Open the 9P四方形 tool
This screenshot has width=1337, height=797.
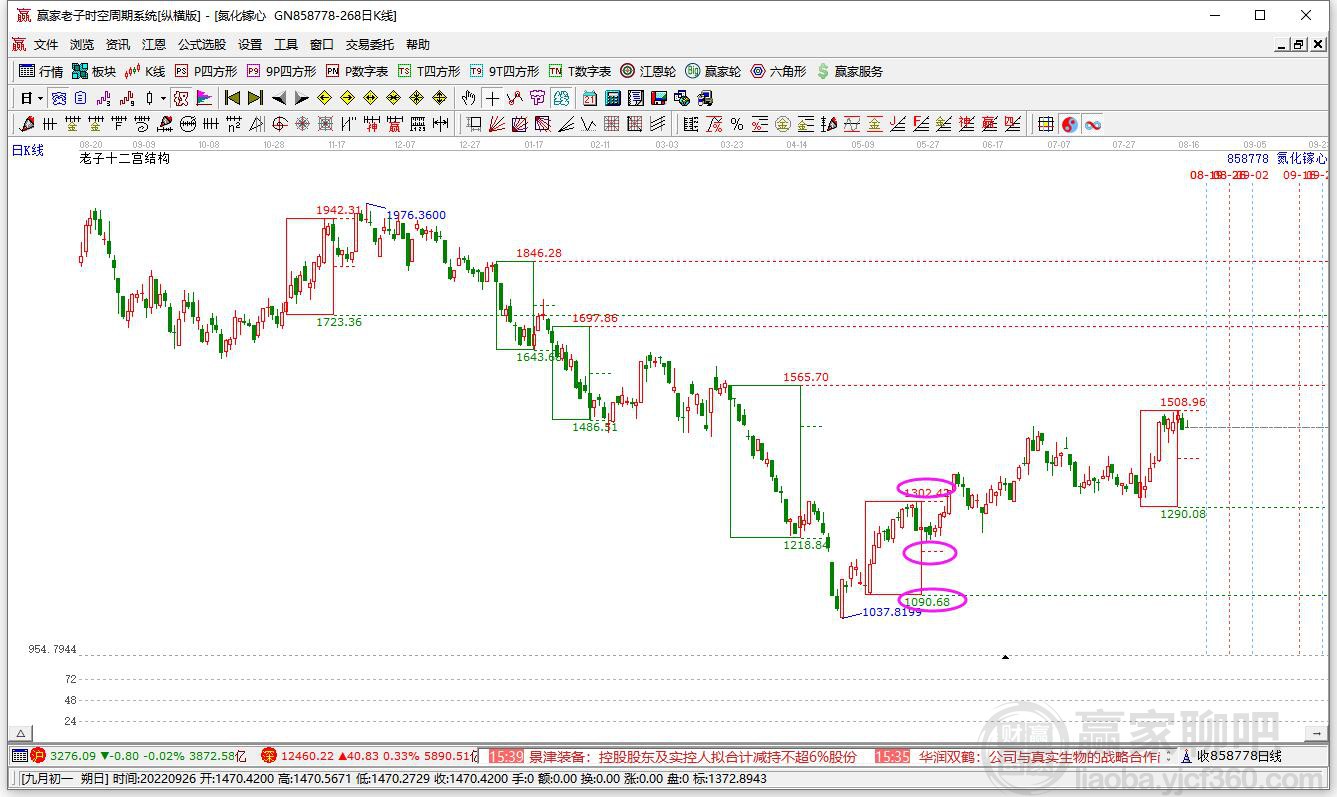(x=281, y=71)
